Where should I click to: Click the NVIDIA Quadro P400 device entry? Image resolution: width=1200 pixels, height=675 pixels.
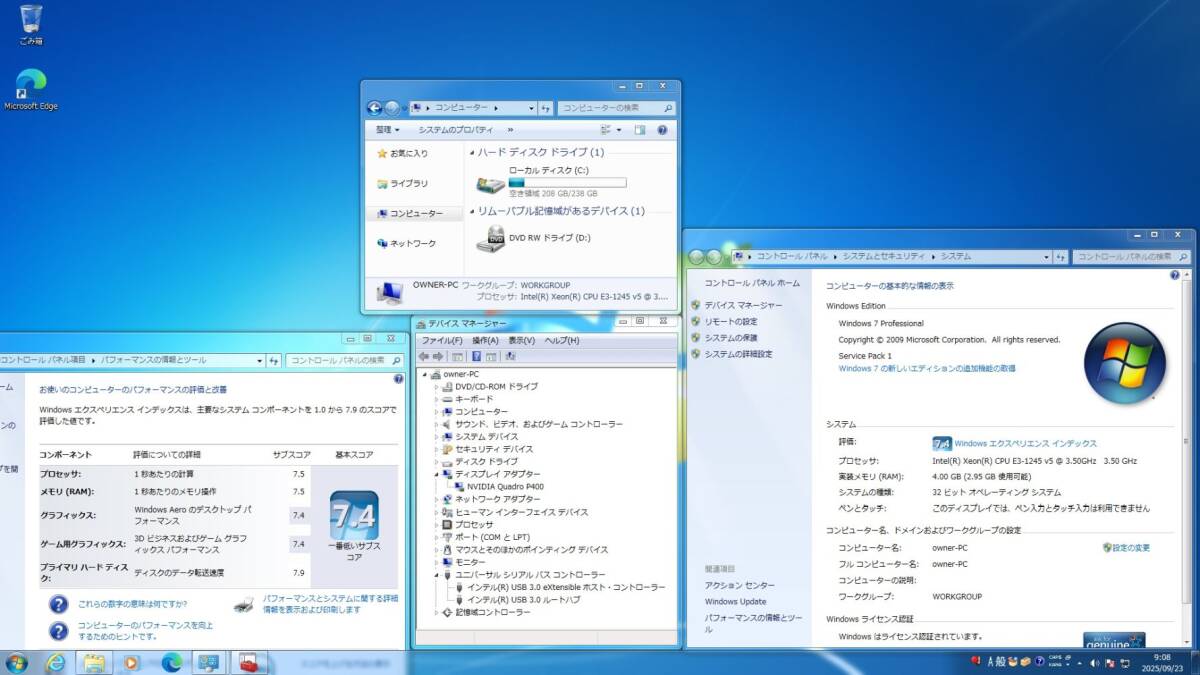pyautogui.click(x=507, y=487)
